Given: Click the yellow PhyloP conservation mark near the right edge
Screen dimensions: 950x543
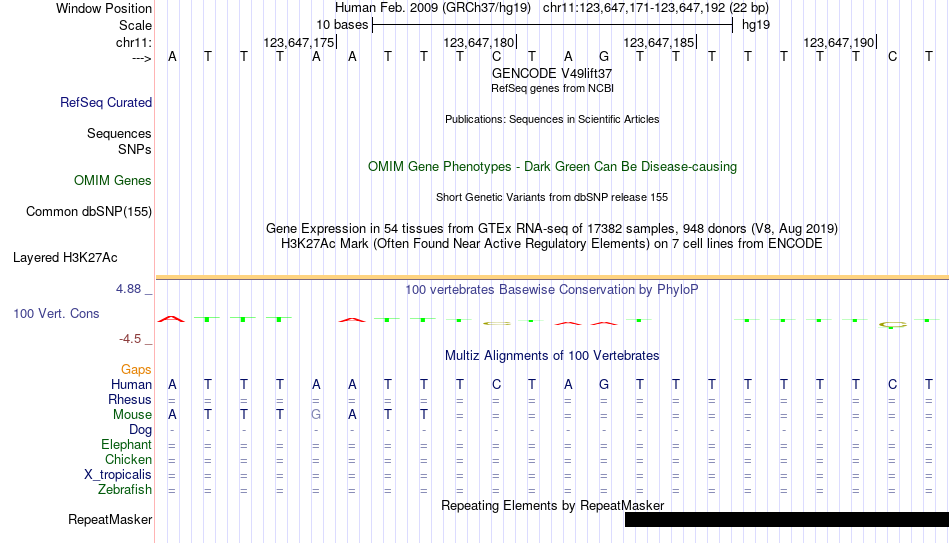Looking at the screenshot, I should tap(892, 325).
